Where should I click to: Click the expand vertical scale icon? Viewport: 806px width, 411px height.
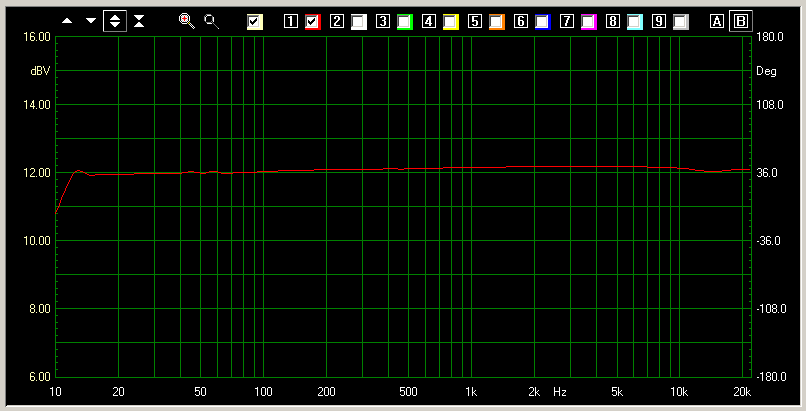115,20
